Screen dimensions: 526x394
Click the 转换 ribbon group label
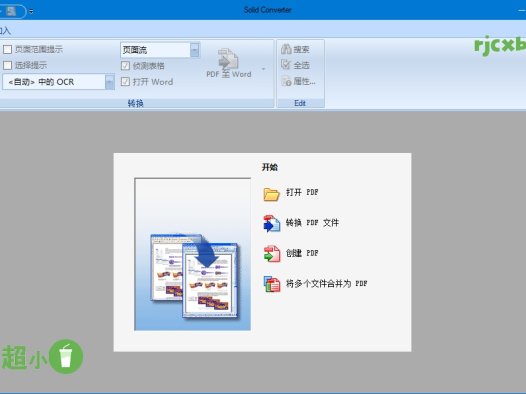(136, 103)
